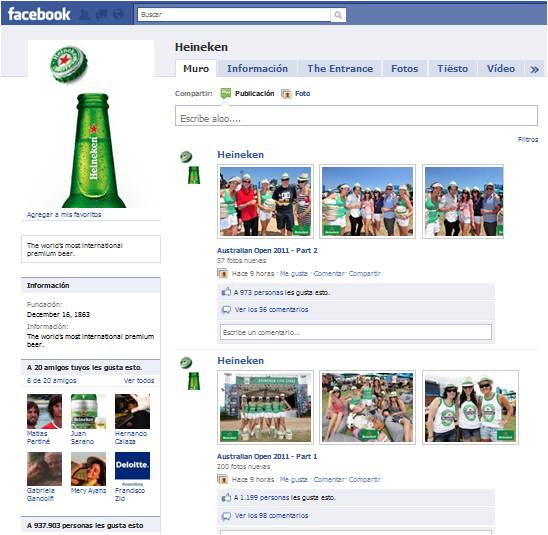Click thumbs-up icon beside 1.199 personas
The width and height of the screenshot is (548, 535).
click(226, 497)
